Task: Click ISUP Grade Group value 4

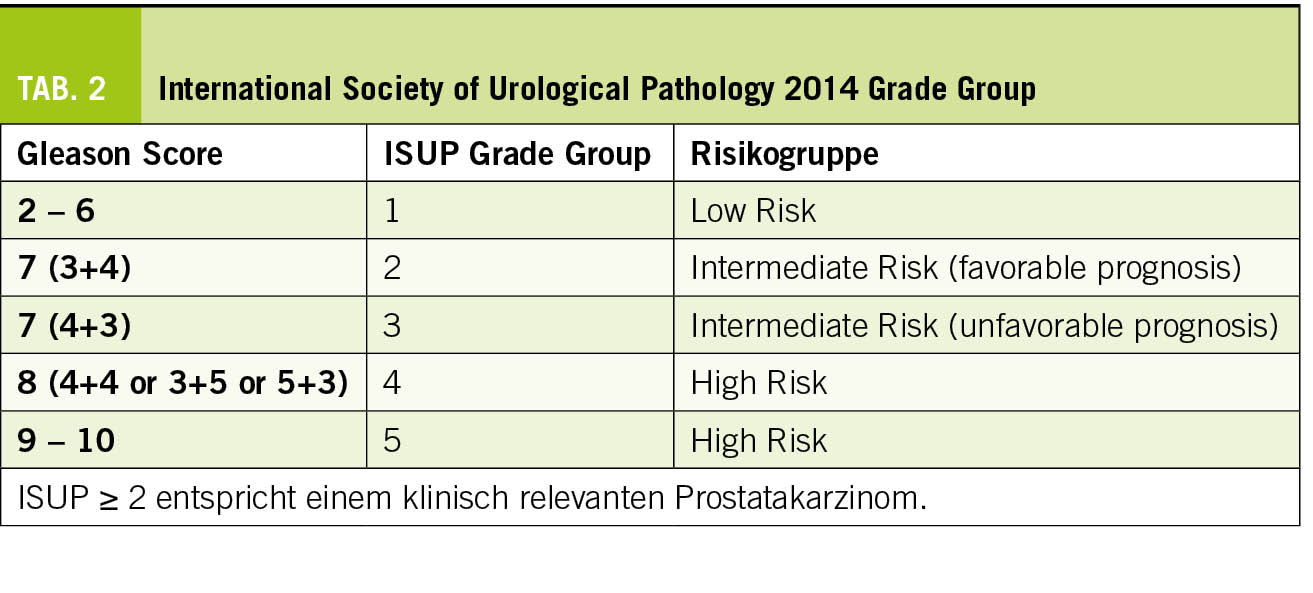Action: (x=393, y=383)
